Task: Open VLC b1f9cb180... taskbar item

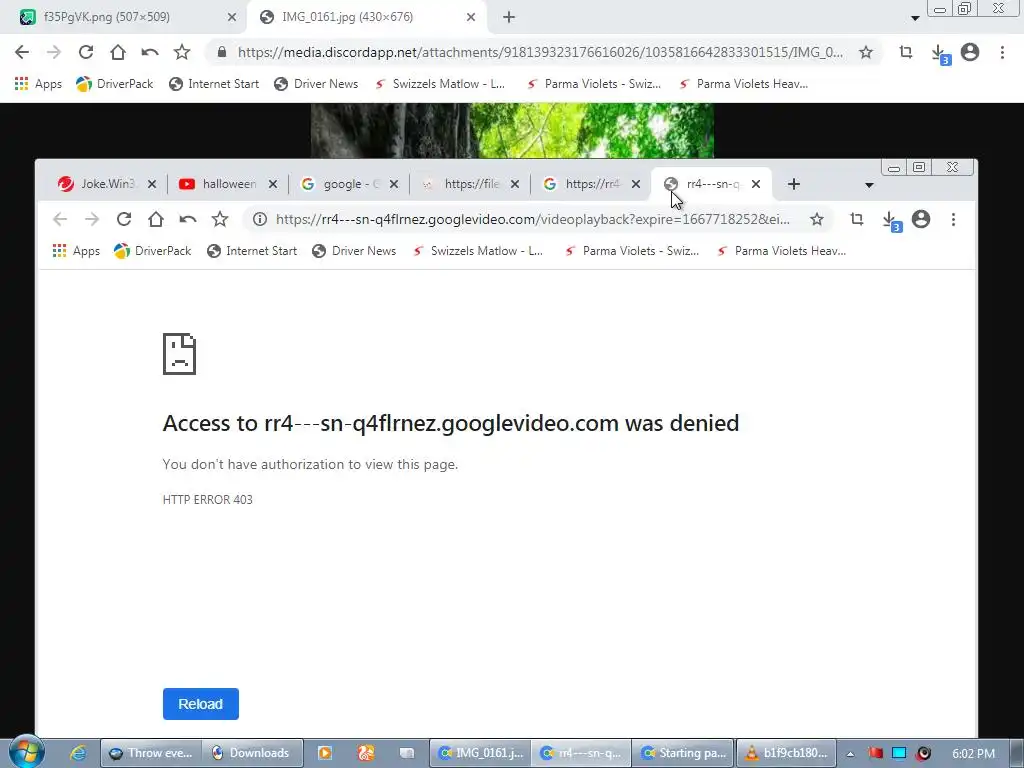Action: tap(786, 753)
